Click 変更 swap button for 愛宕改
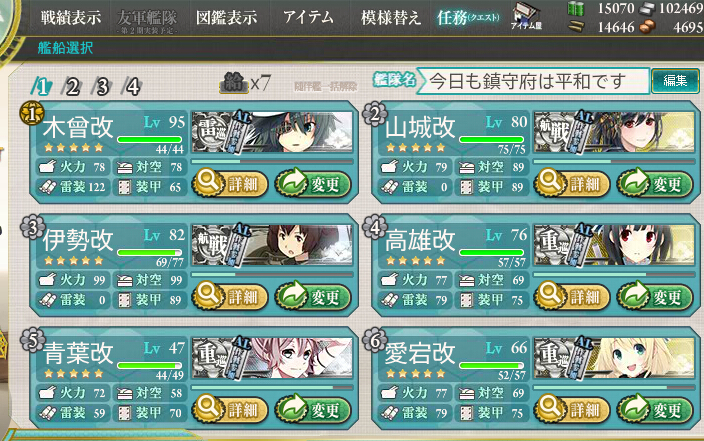This screenshot has width=704, height=441. pyautogui.click(x=656, y=410)
